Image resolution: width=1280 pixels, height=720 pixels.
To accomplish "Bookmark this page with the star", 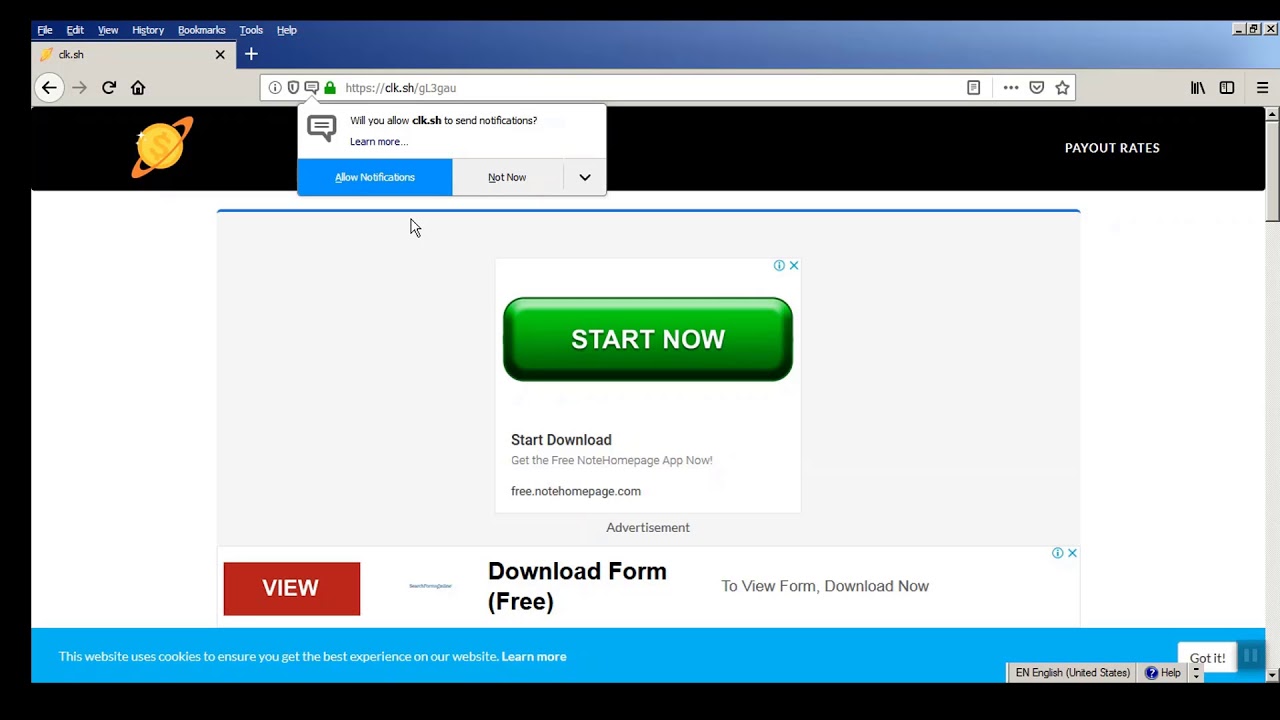I will (x=1062, y=88).
